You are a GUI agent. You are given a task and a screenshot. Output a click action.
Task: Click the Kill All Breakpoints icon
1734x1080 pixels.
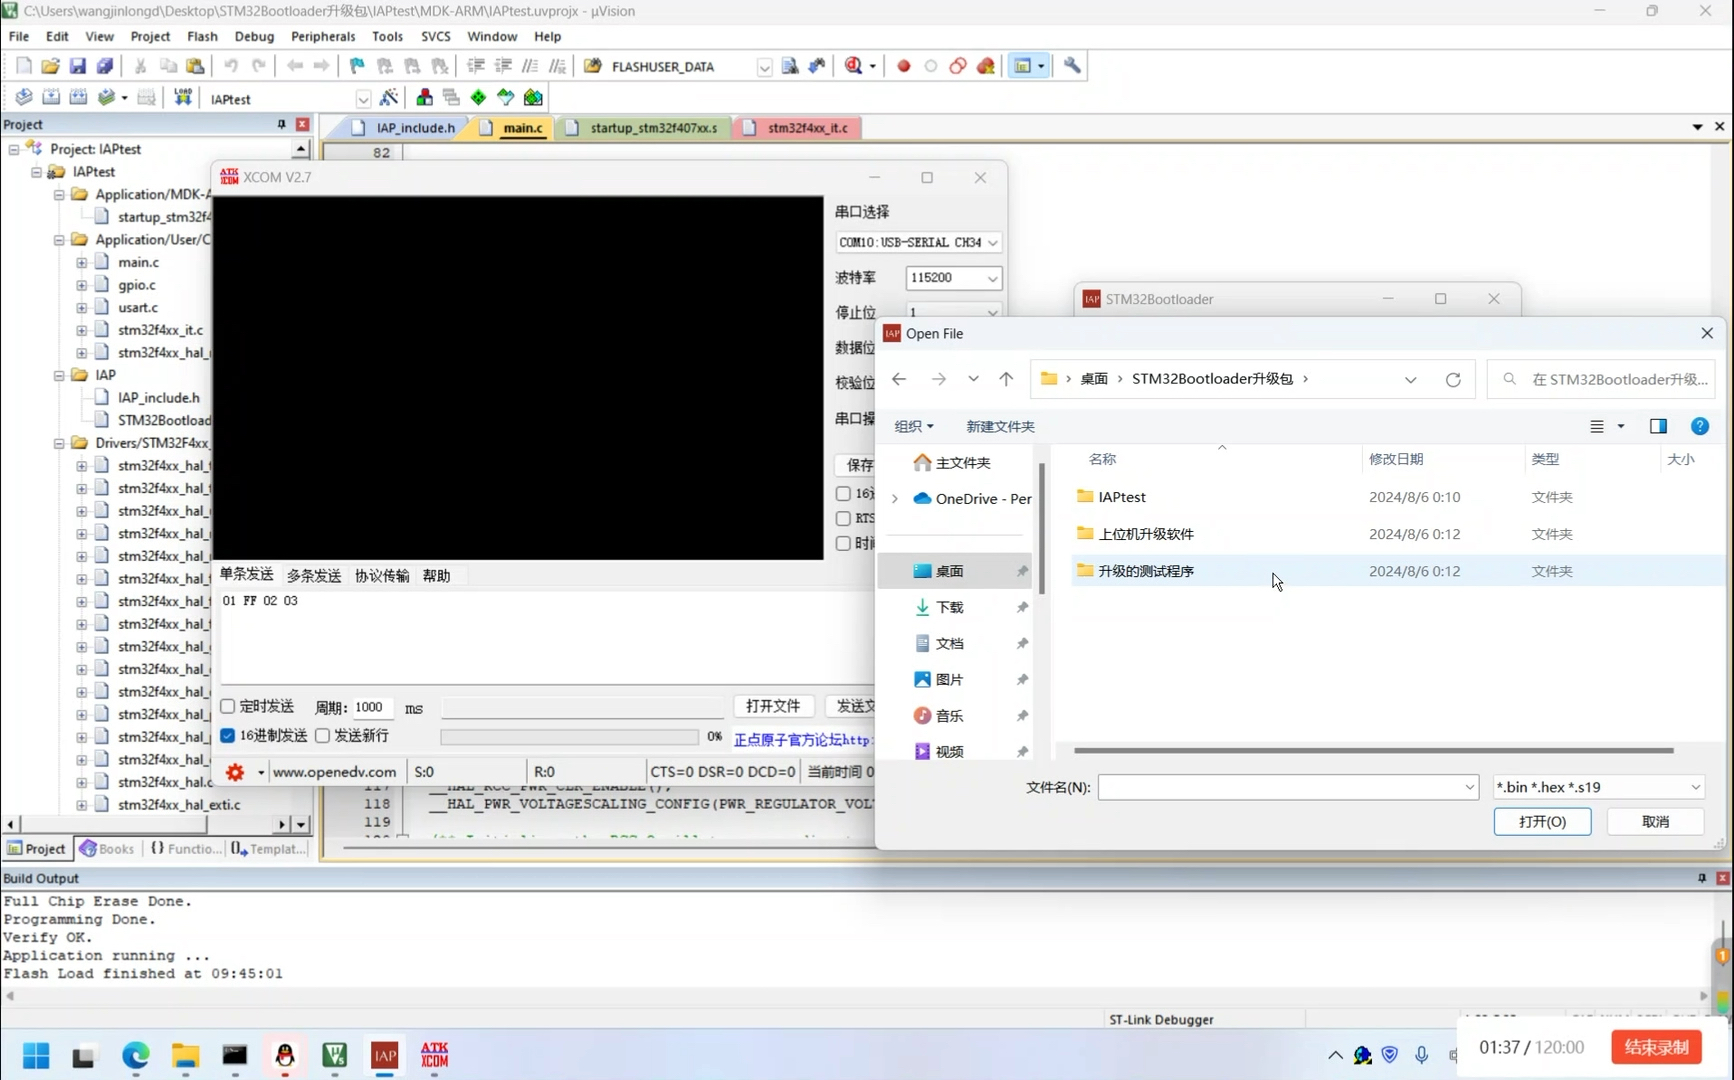coord(984,65)
